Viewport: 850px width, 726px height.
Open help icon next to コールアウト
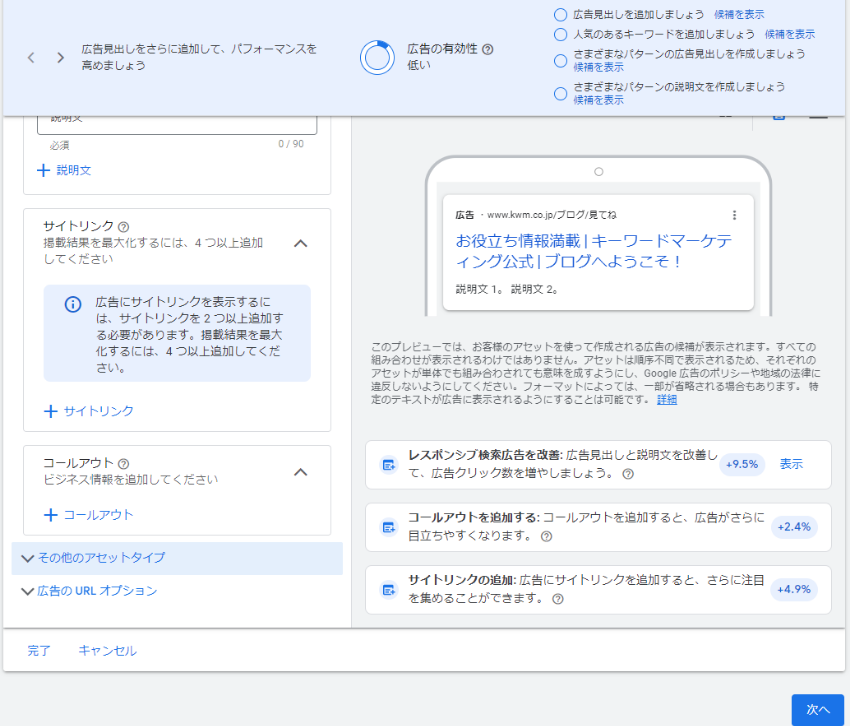[124, 464]
